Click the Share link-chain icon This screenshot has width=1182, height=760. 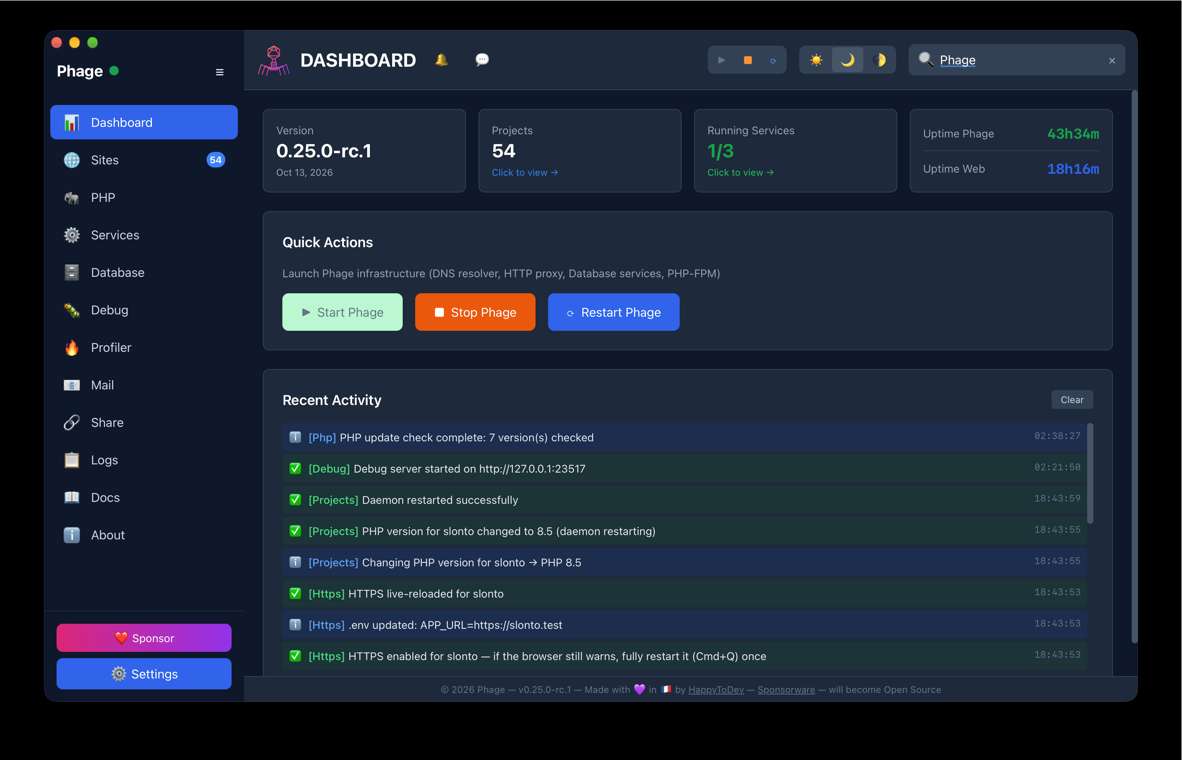72,423
